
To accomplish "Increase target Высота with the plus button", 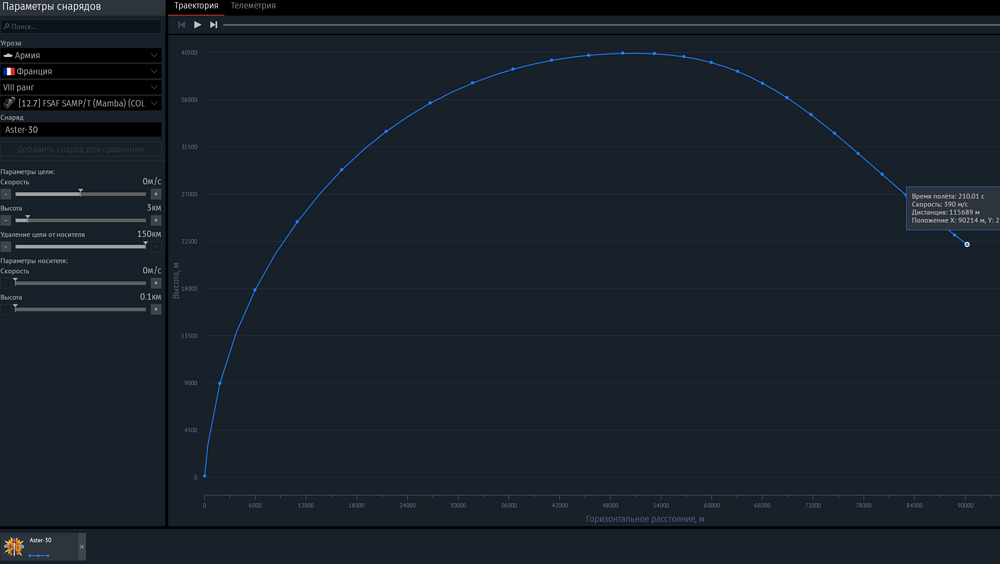I will [x=156, y=220].
